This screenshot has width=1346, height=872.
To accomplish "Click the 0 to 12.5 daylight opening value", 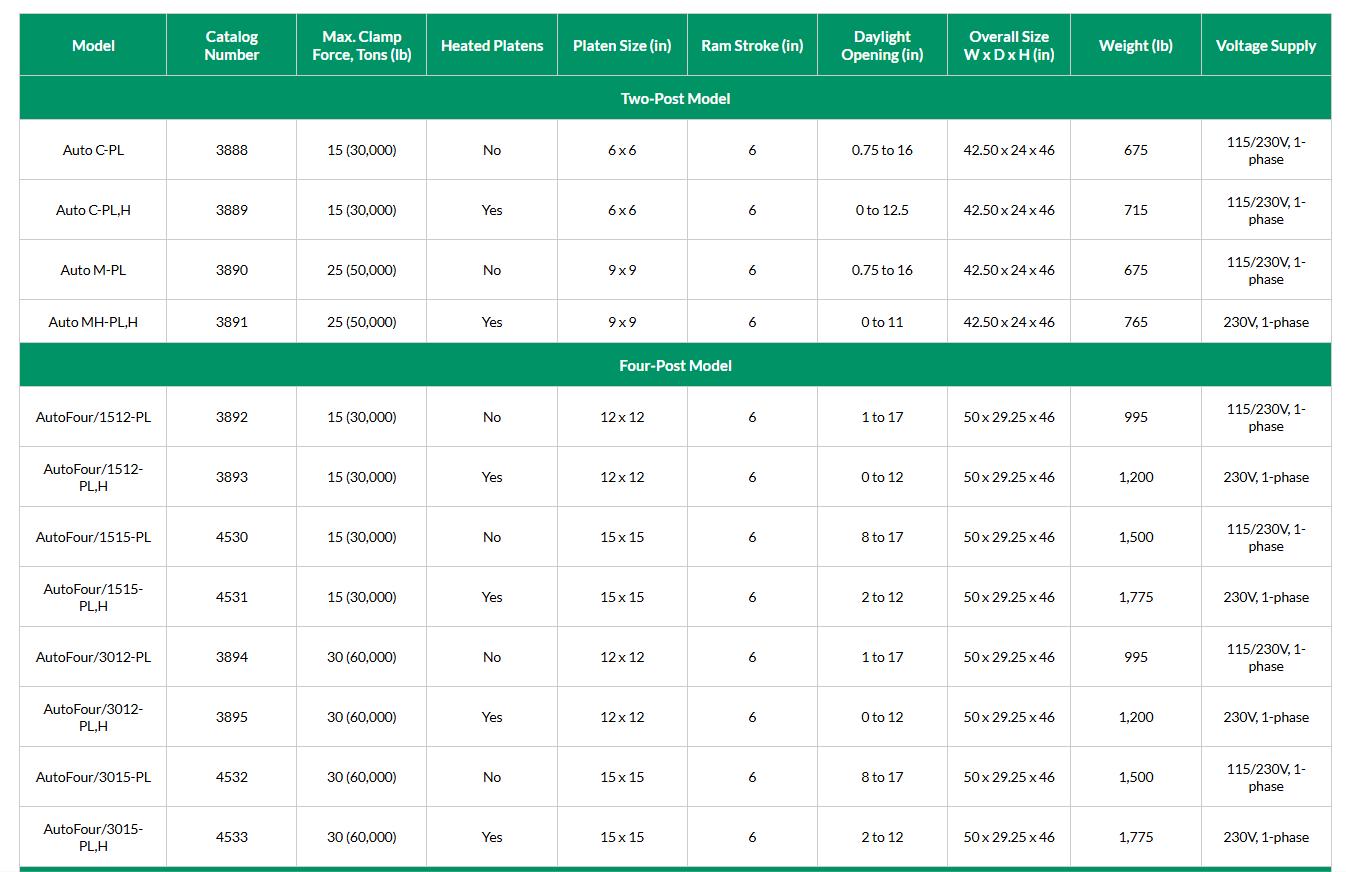I will [x=882, y=210].
